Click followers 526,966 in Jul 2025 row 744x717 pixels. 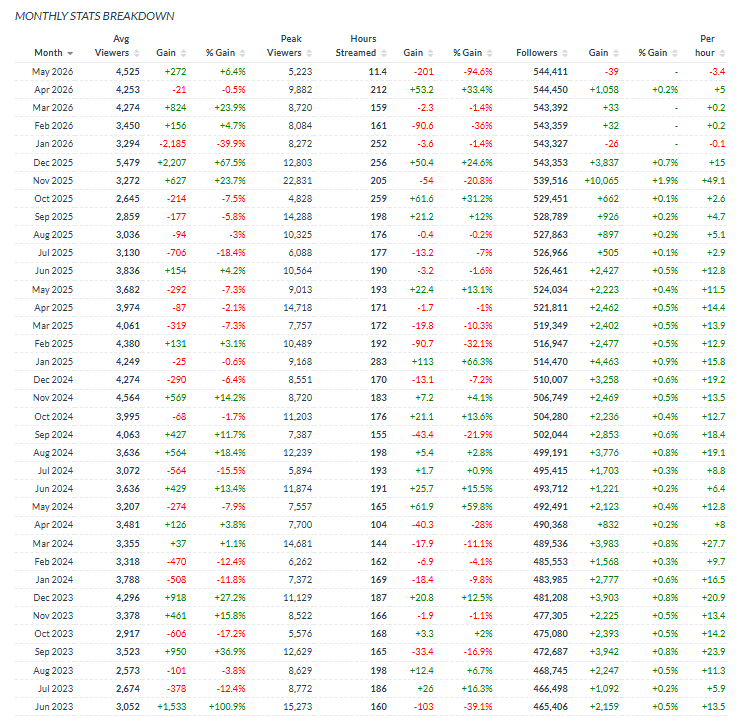(x=550, y=253)
